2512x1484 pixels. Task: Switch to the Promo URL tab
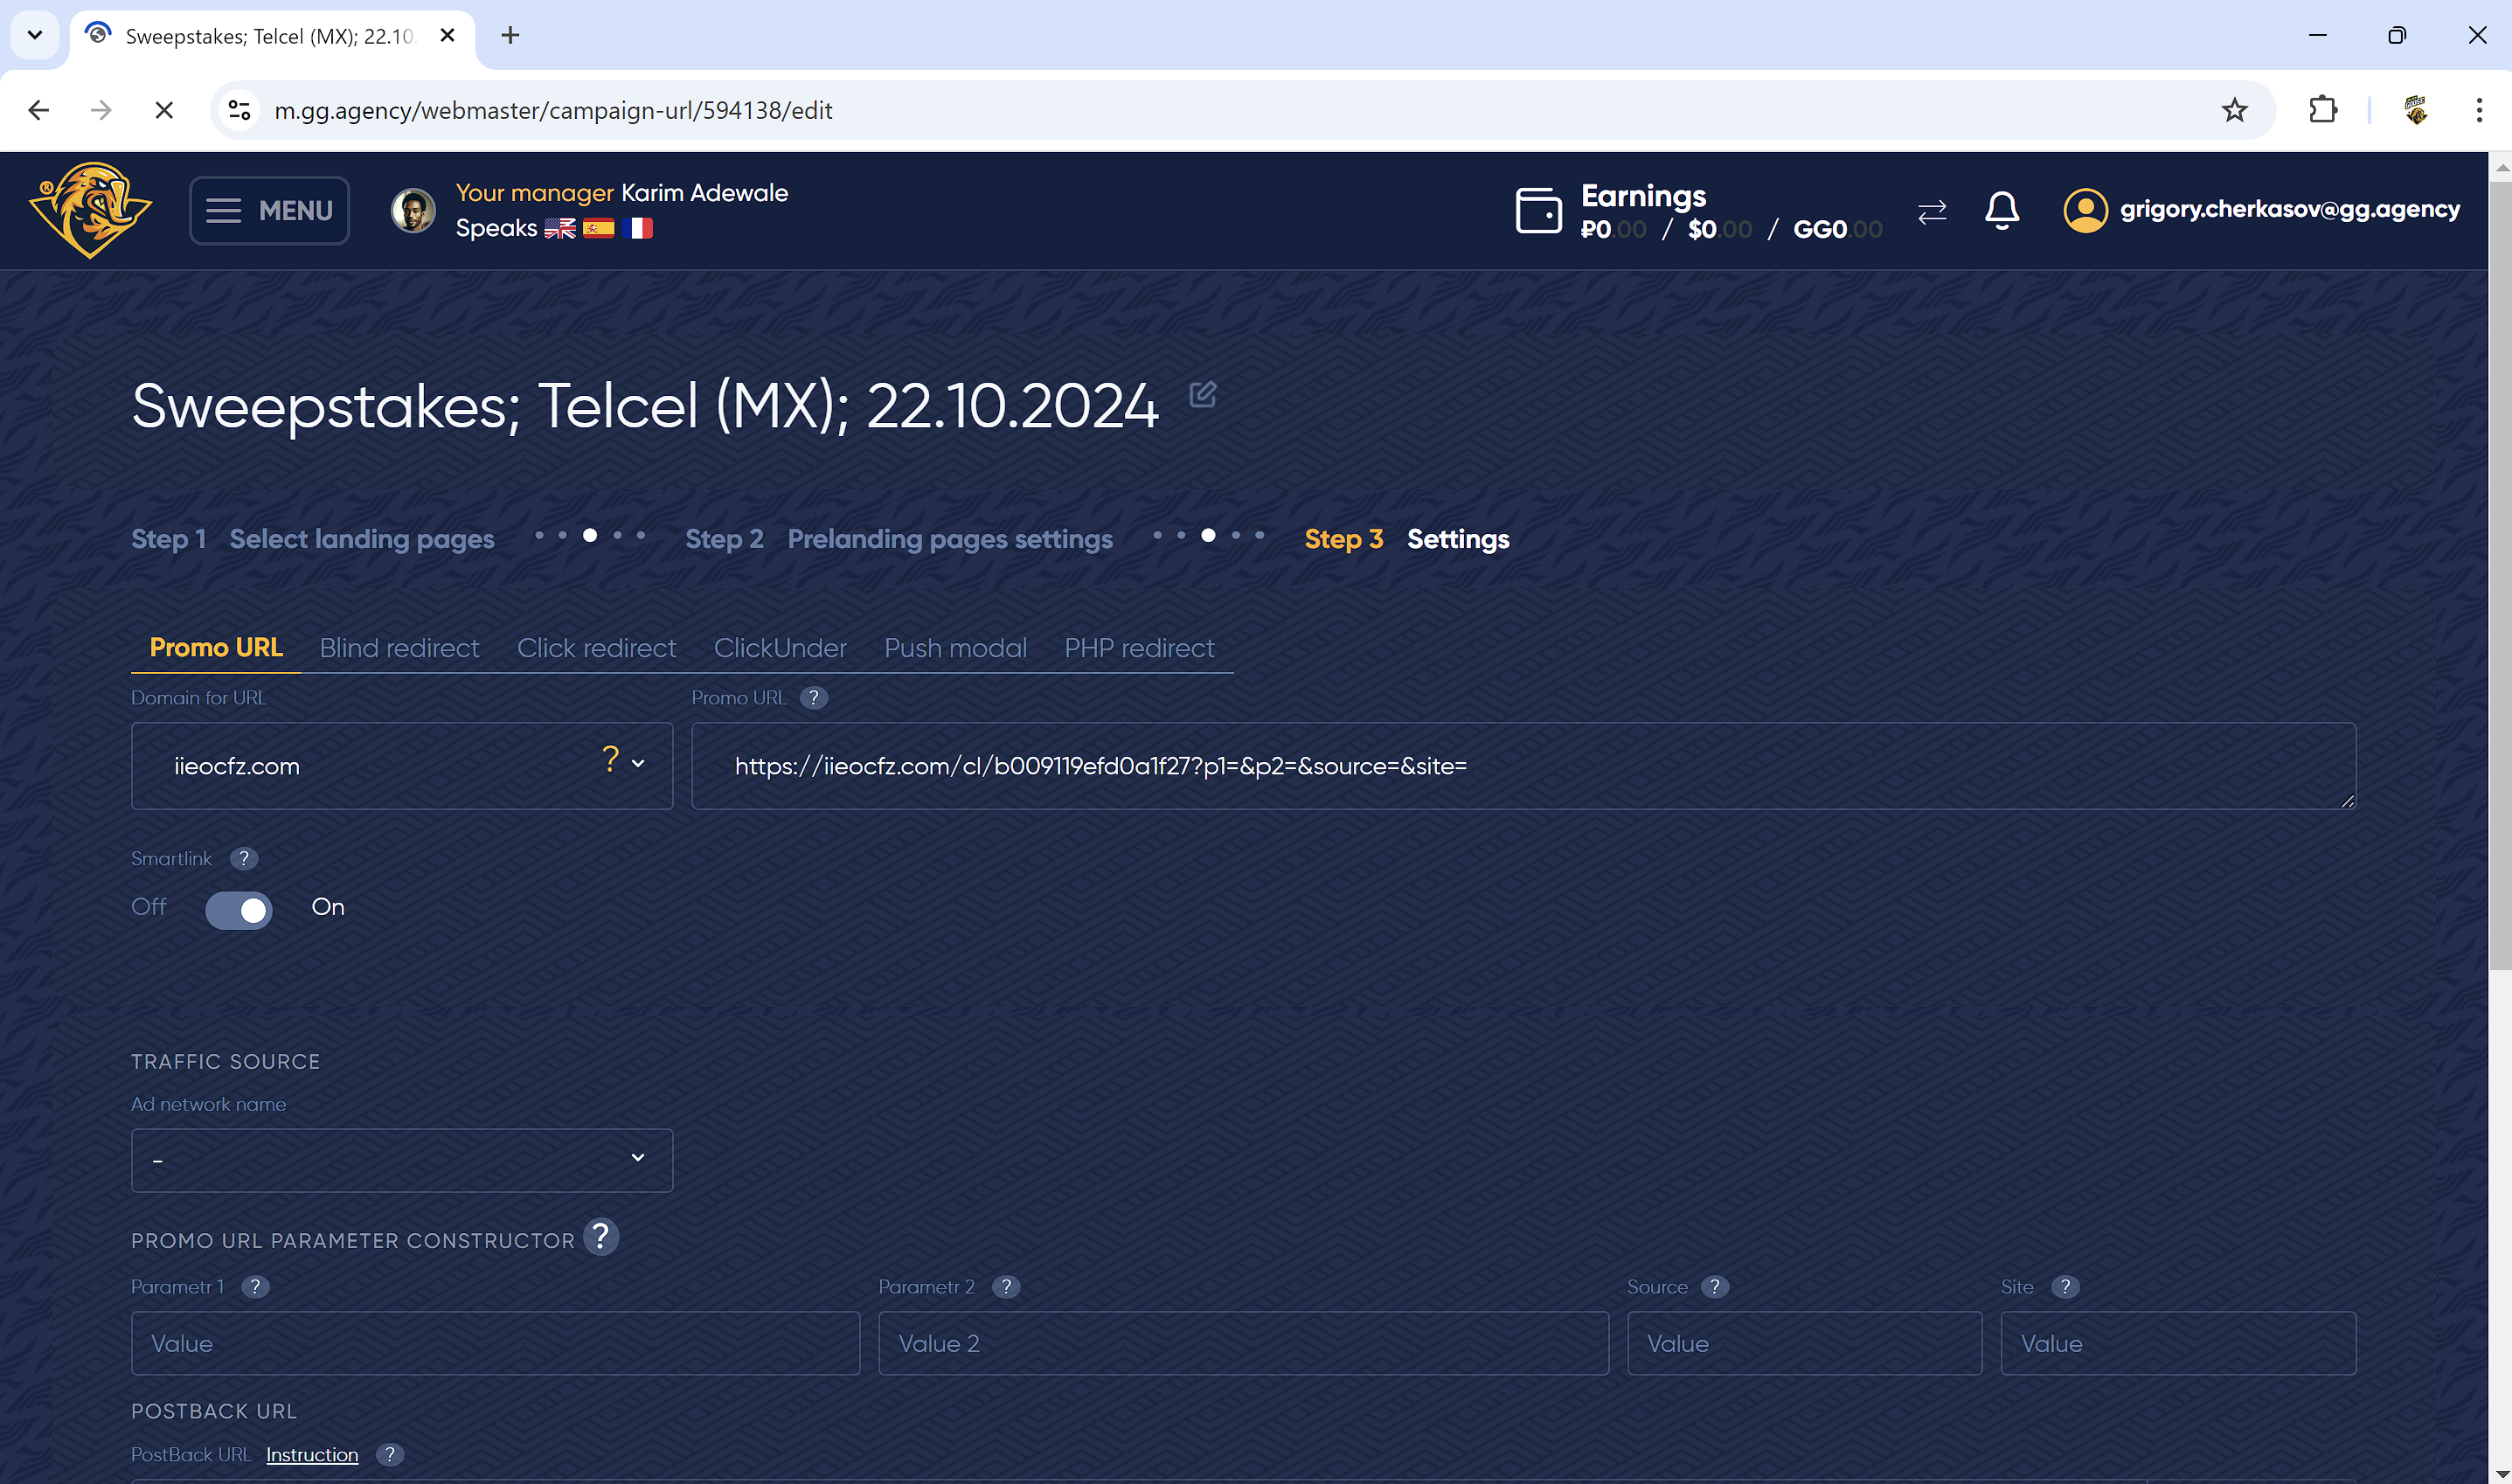pyautogui.click(x=216, y=648)
